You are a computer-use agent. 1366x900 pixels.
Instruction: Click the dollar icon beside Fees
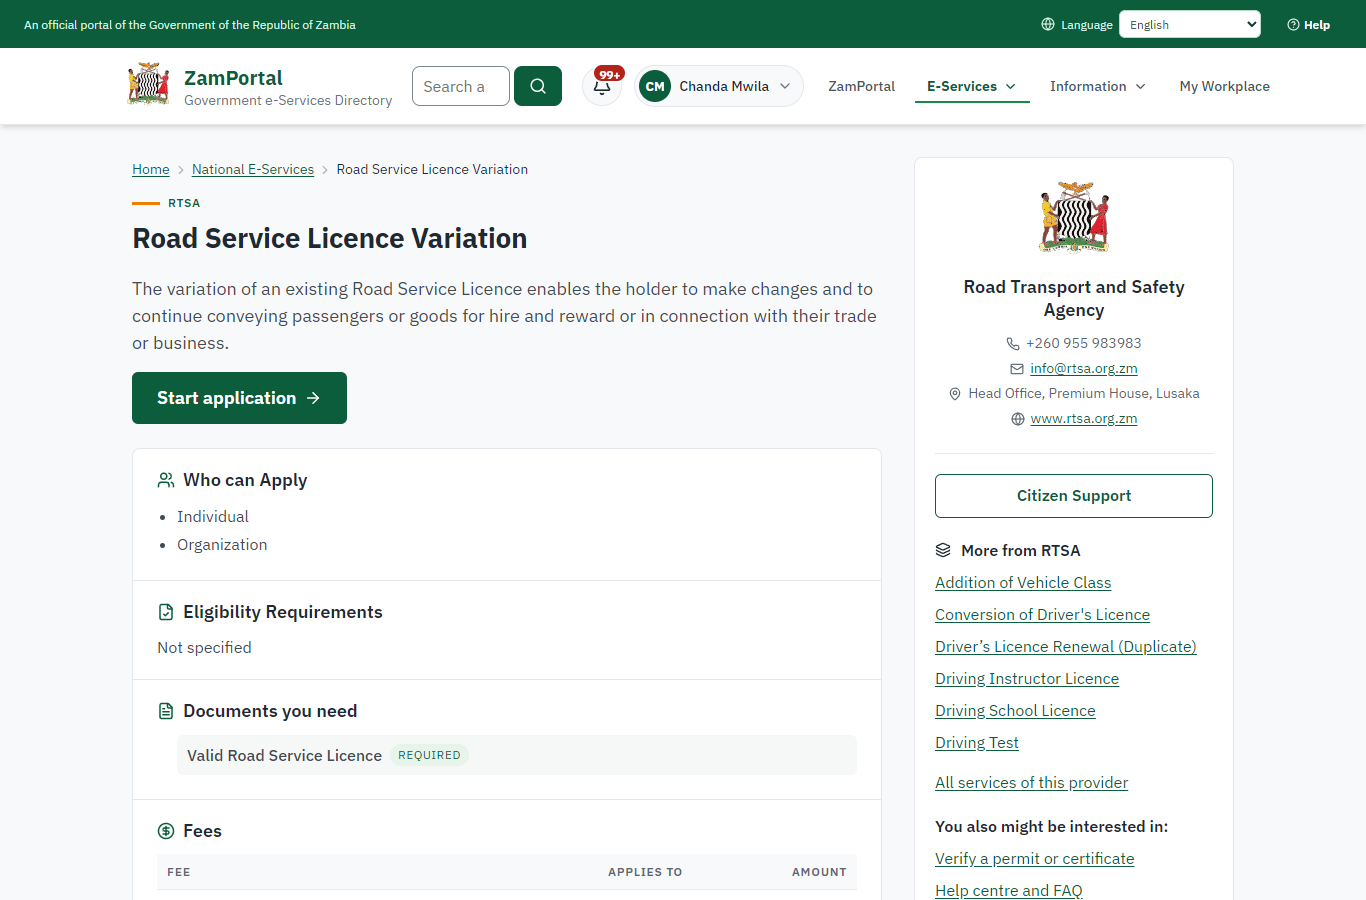click(x=166, y=831)
